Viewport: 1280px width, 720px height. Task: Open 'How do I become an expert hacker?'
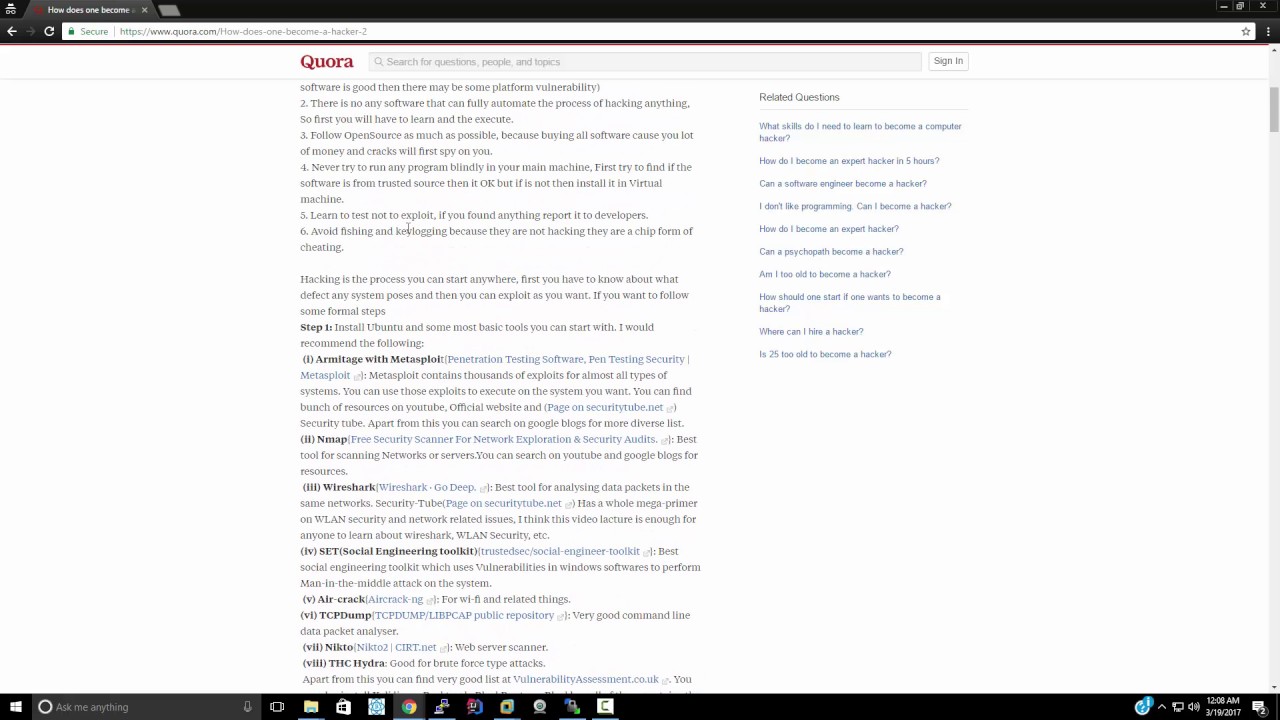click(x=829, y=229)
